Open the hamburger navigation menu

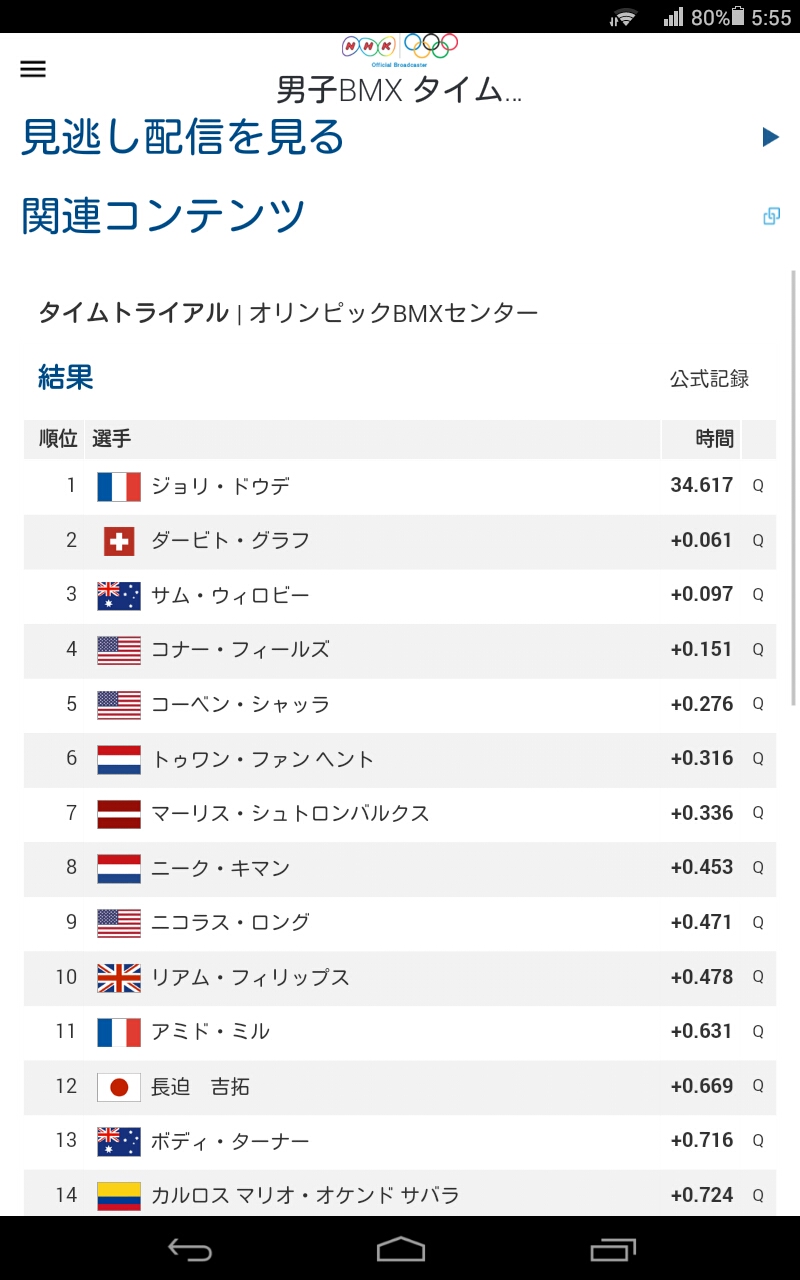tap(33, 68)
